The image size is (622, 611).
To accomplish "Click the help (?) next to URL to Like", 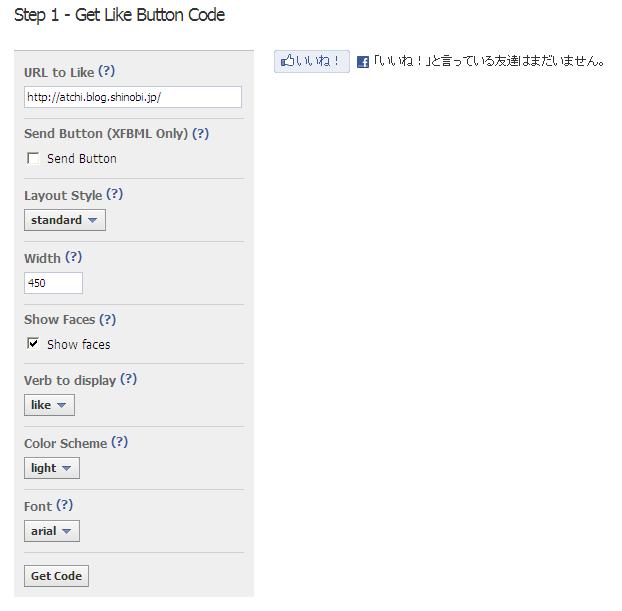I will click(107, 72).
